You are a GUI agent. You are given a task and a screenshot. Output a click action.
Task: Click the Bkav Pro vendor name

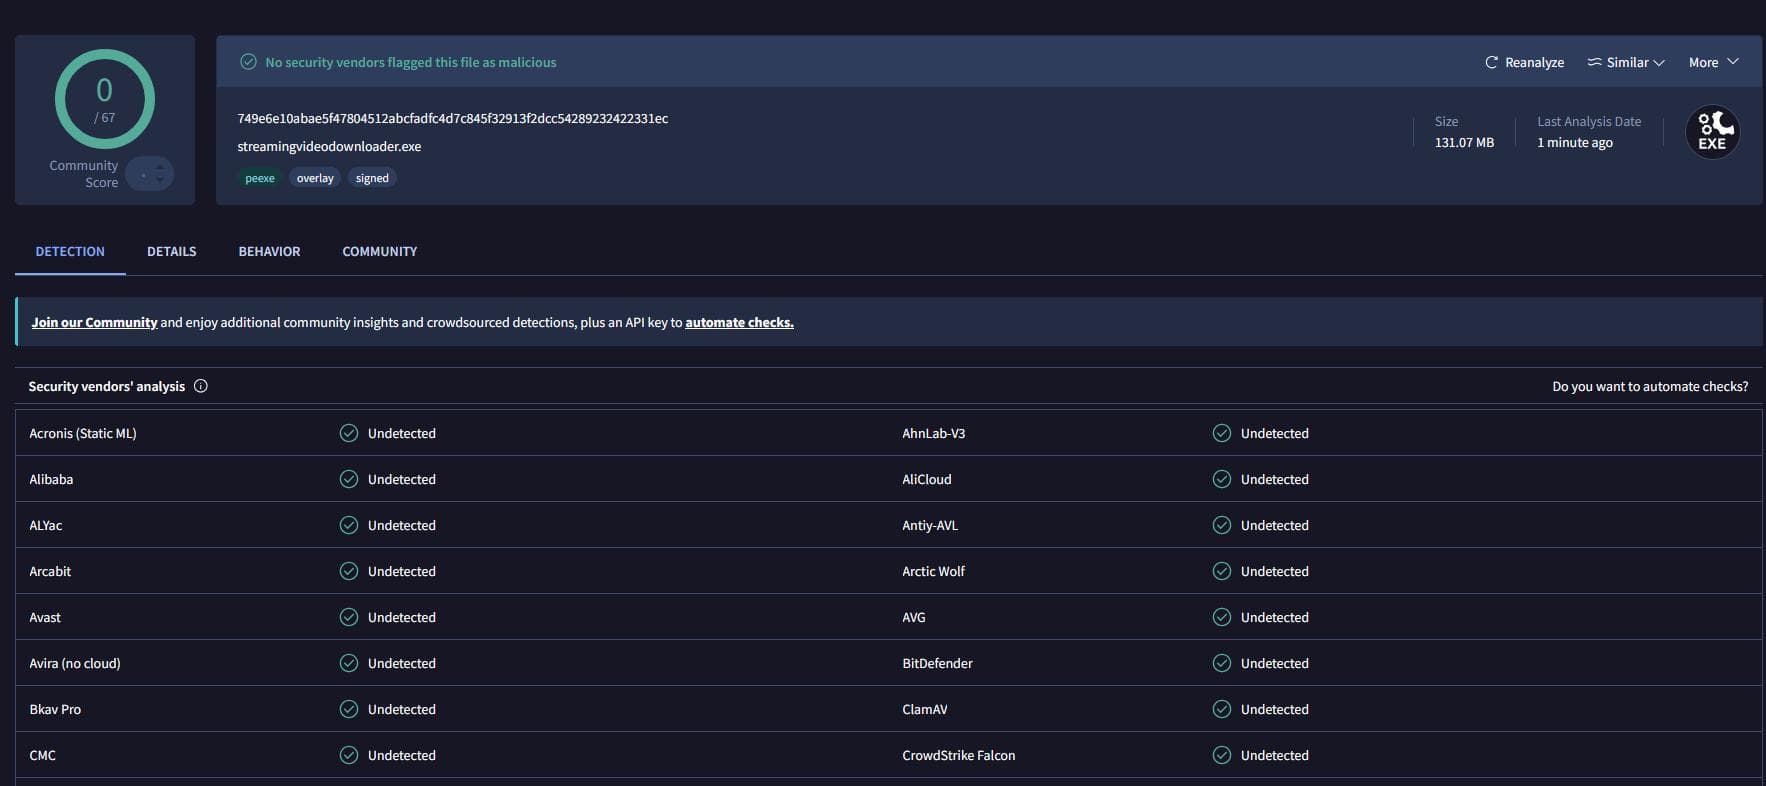[55, 709]
